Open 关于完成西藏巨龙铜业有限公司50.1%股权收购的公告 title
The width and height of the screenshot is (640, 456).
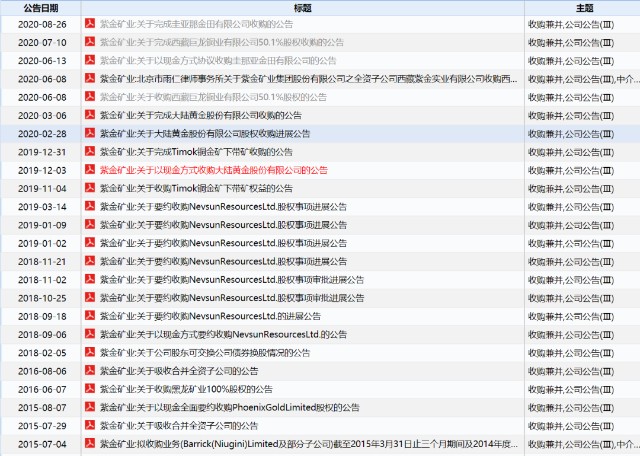222,42
